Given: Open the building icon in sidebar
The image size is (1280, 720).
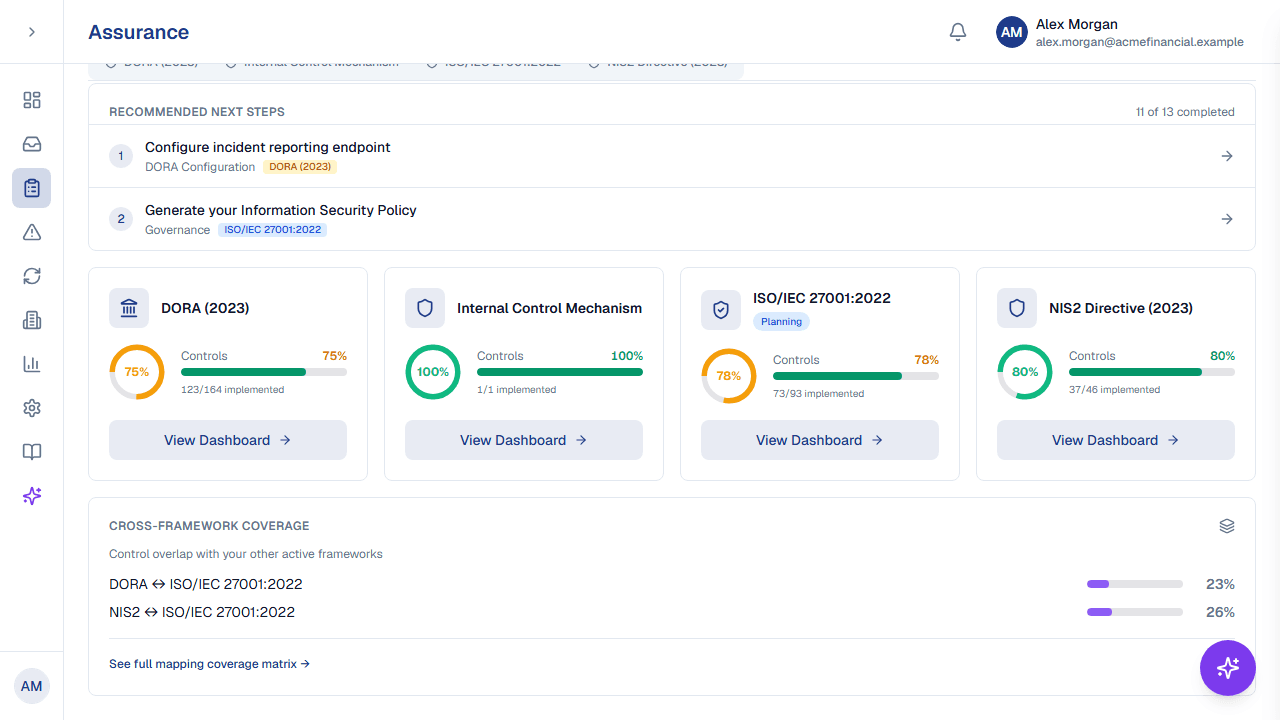Looking at the screenshot, I should [32, 320].
